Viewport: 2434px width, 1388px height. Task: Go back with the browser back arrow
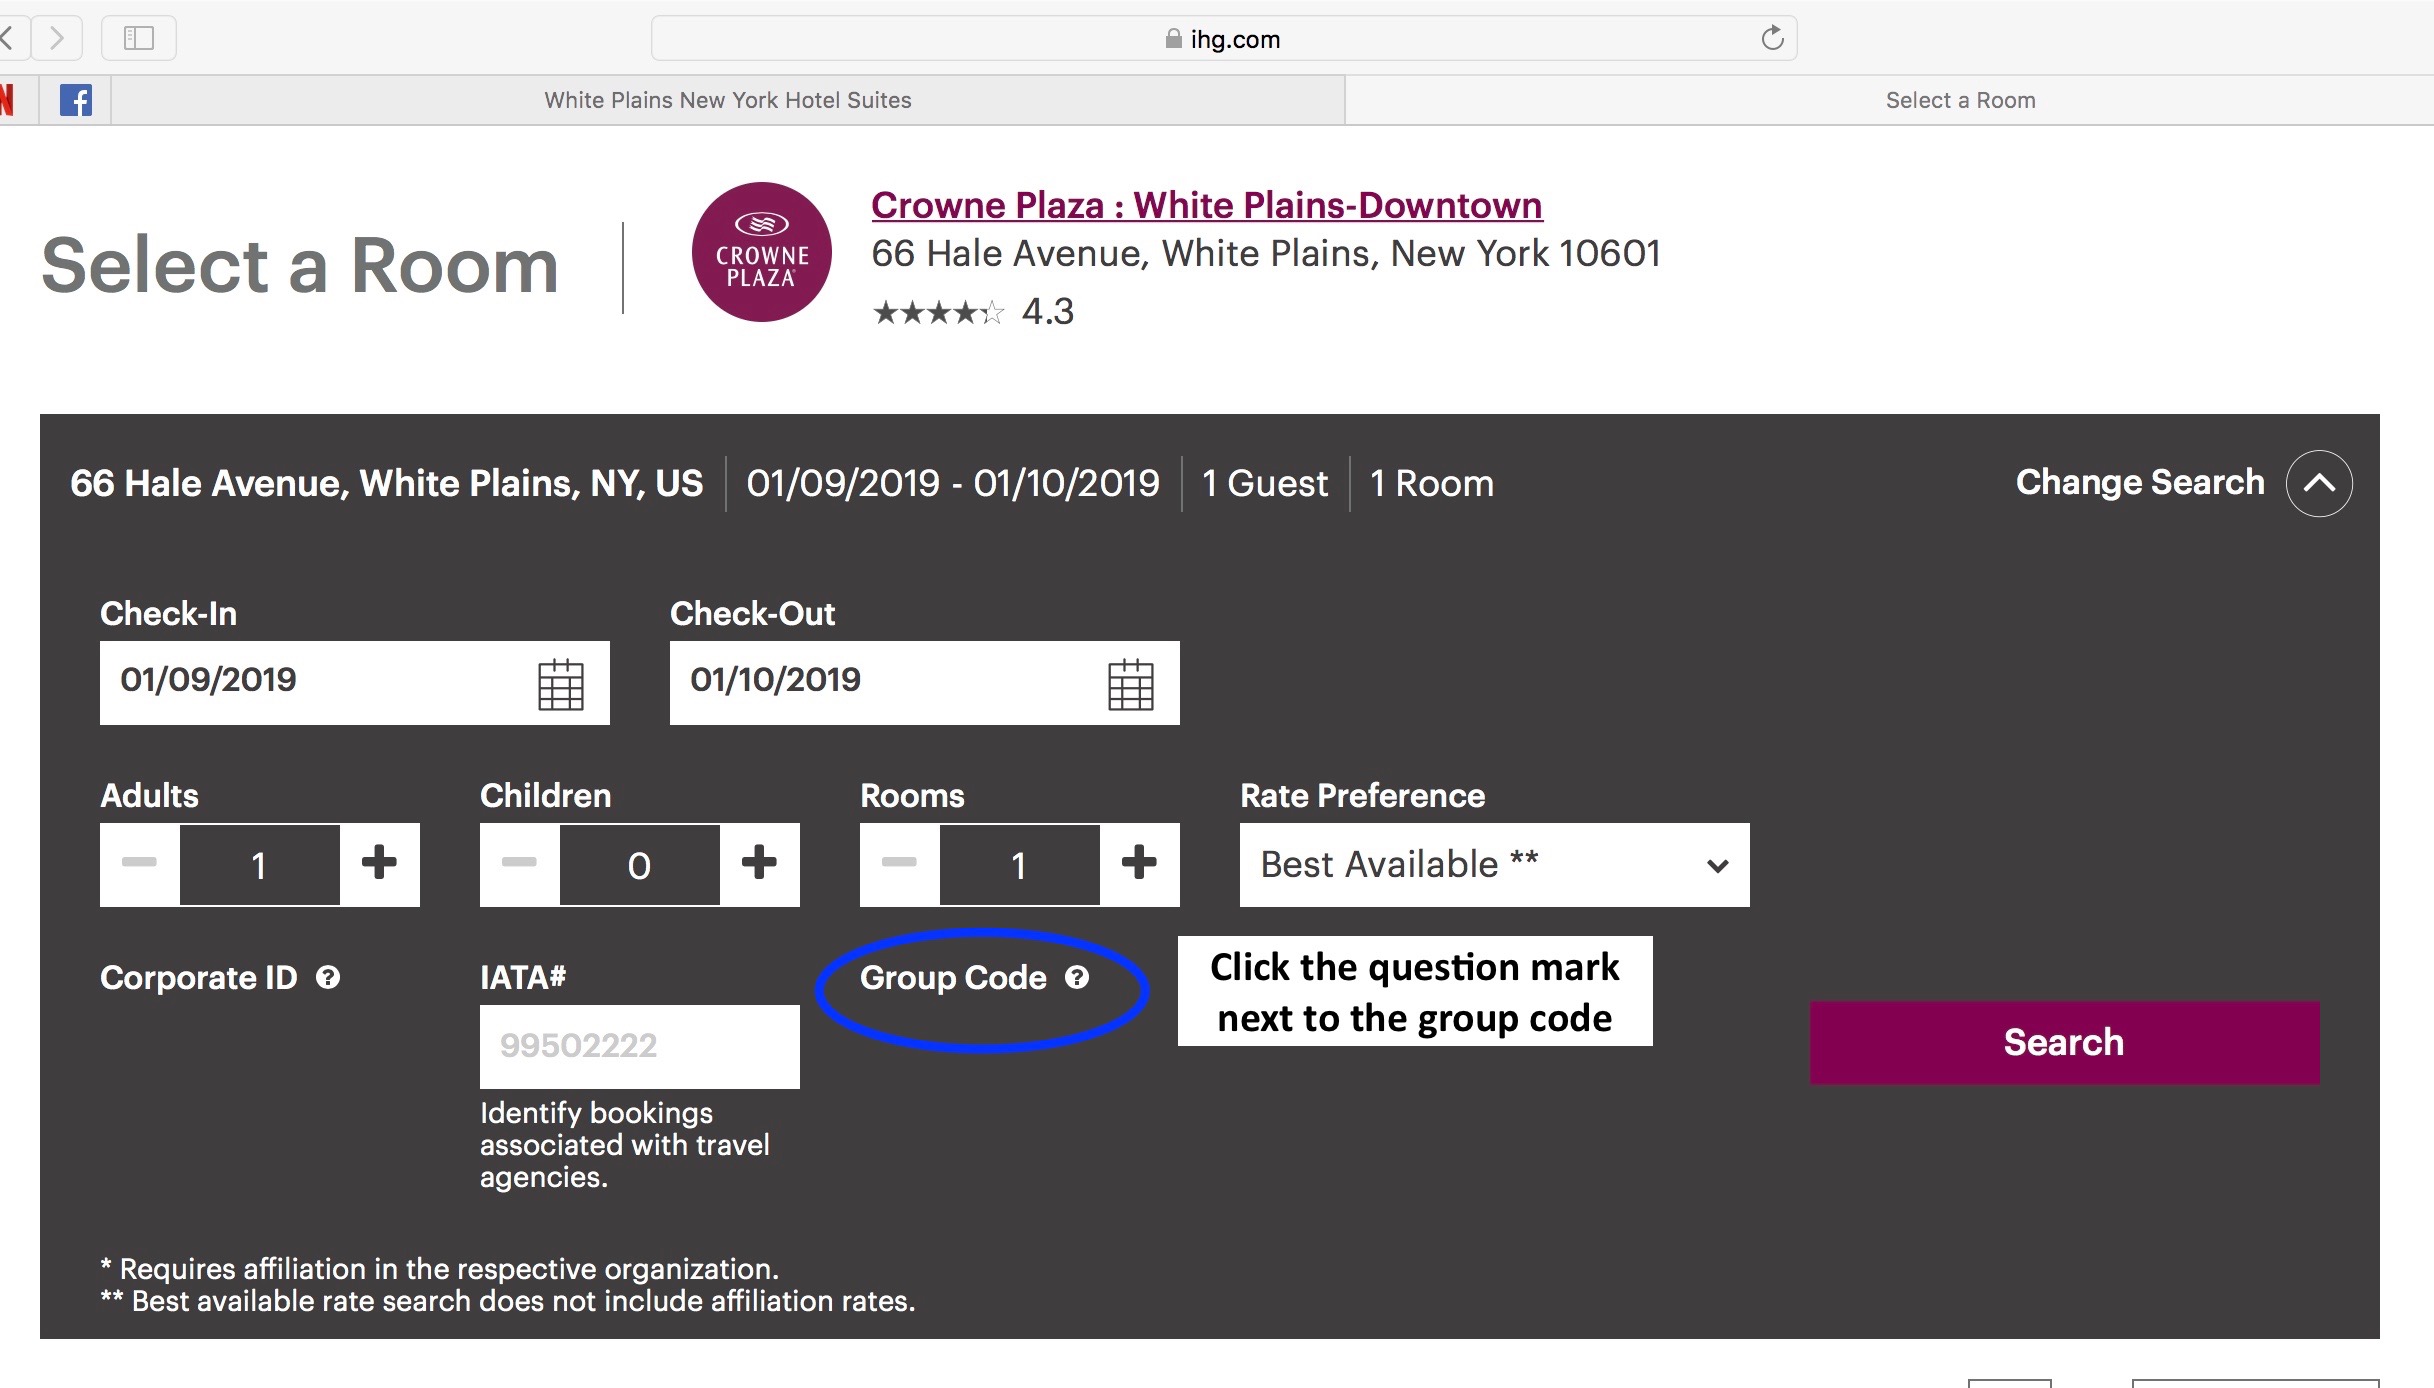[x=8, y=38]
